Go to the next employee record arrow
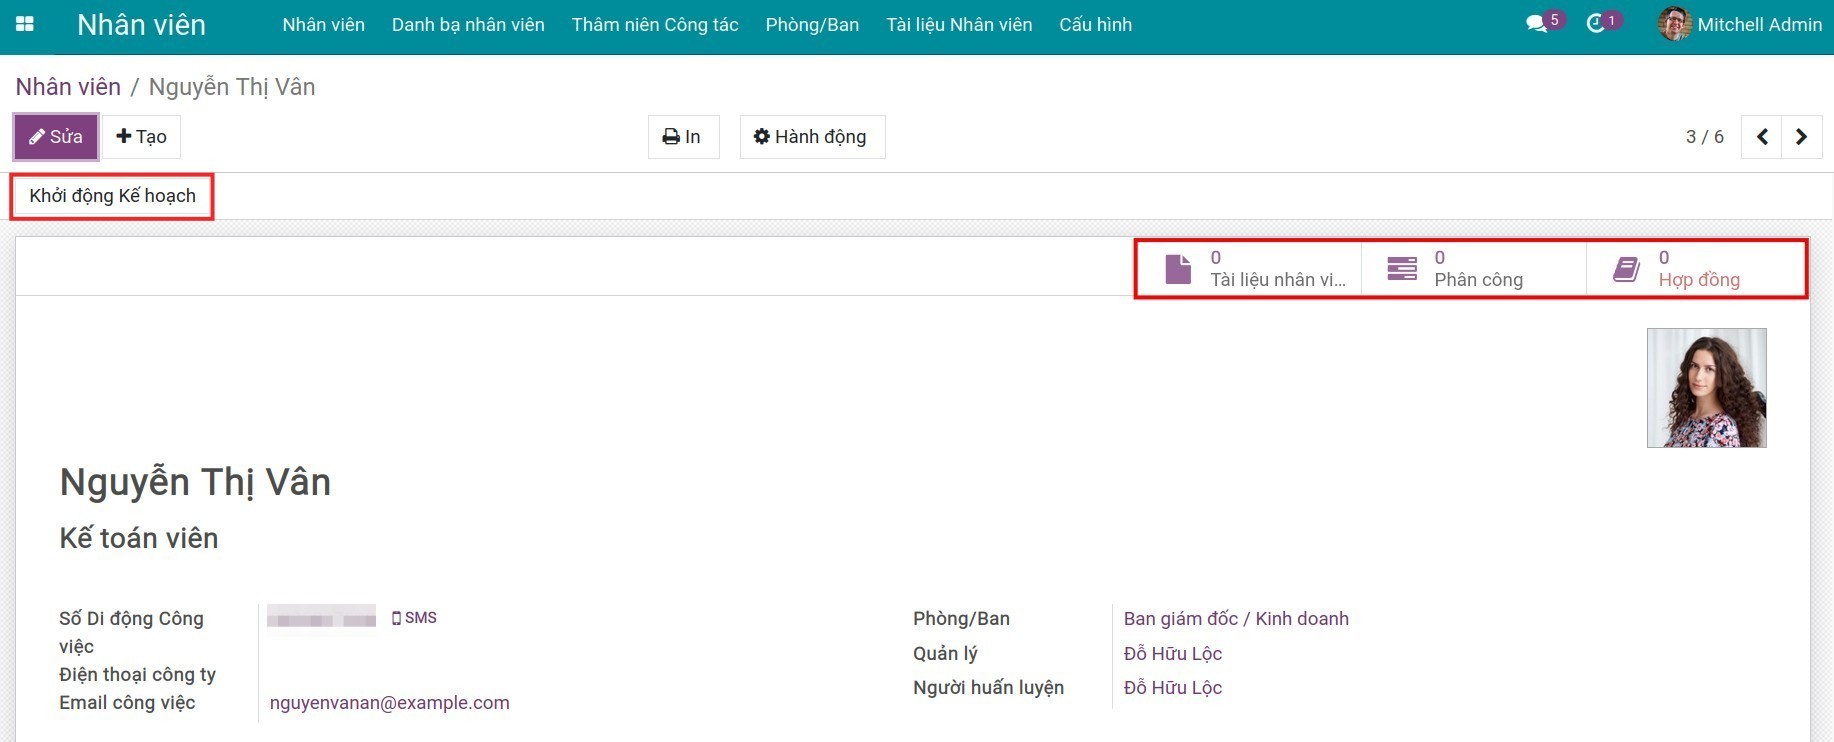Viewport: 1834px width, 742px height. pos(1801,137)
